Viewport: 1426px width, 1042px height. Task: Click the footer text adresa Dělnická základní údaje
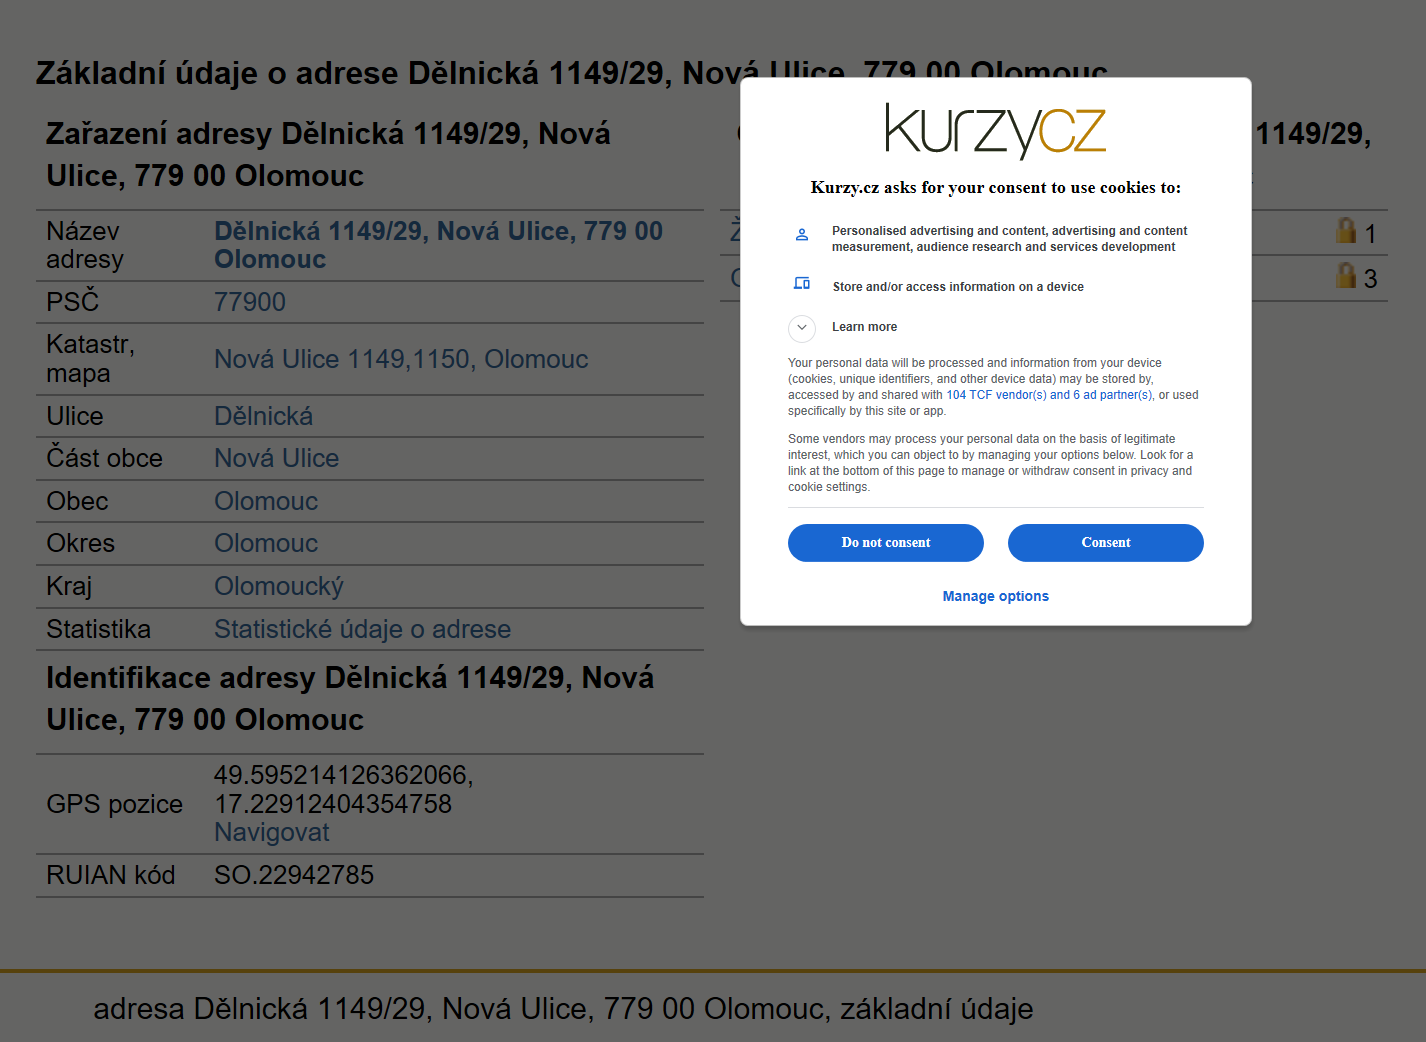click(x=563, y=1008)
